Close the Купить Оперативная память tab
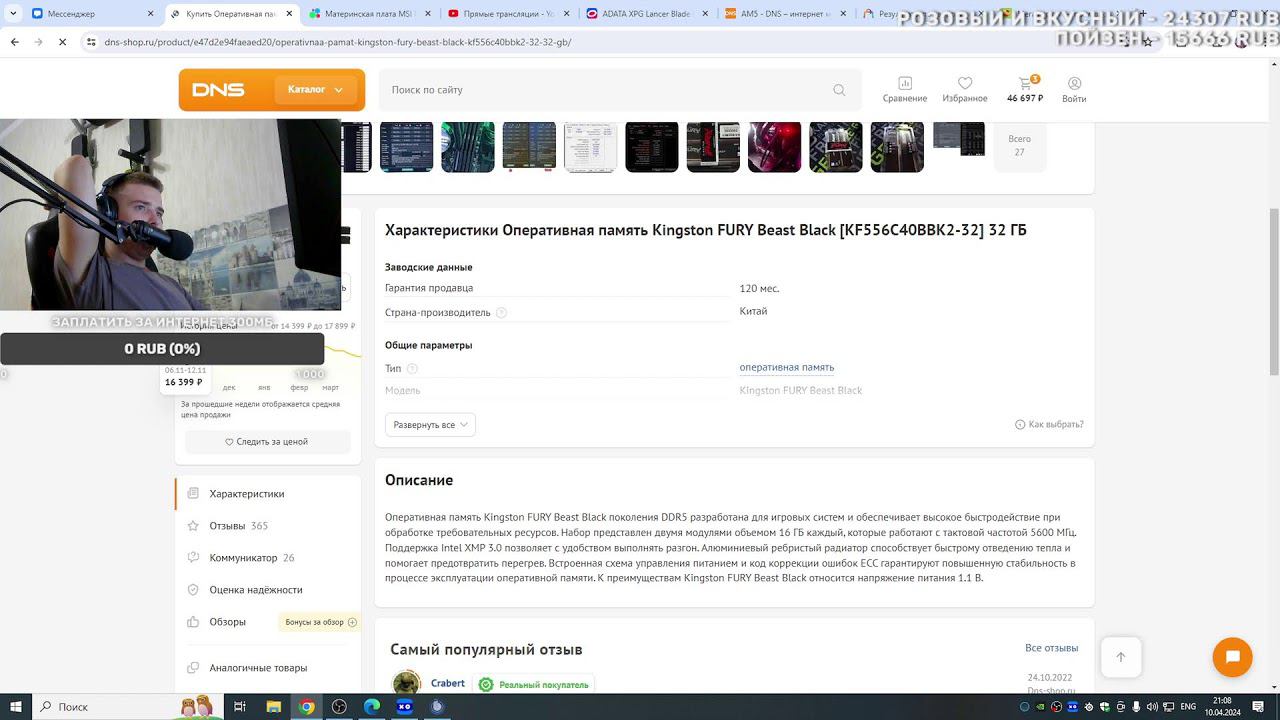This screenshot has width=1280, height=720. pos(289,14)
